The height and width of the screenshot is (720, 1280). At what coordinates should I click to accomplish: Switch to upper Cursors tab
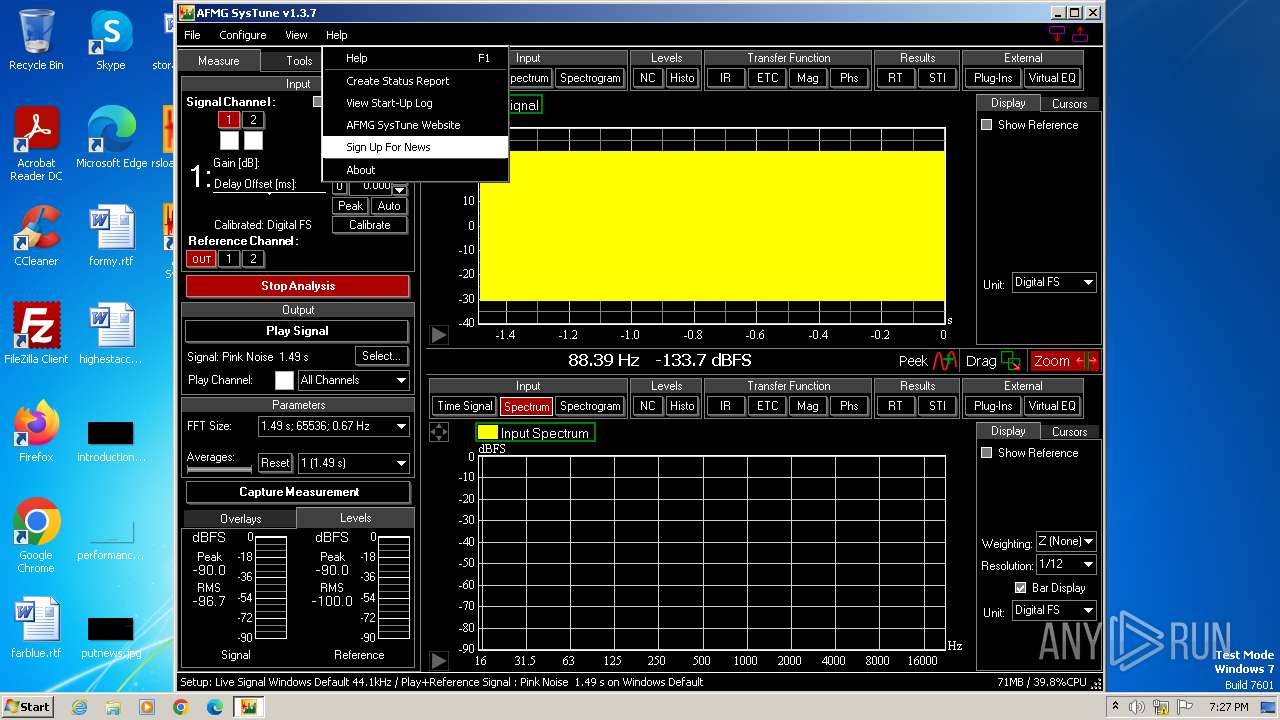pos(1069,104)
